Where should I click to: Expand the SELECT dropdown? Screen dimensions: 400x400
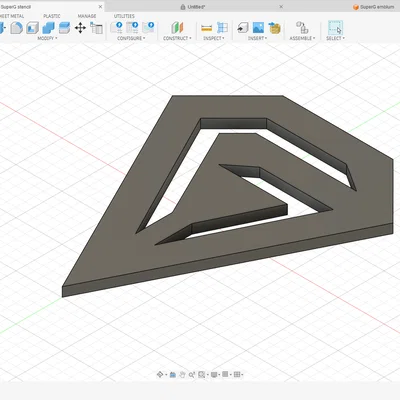(x=335, y=38)
